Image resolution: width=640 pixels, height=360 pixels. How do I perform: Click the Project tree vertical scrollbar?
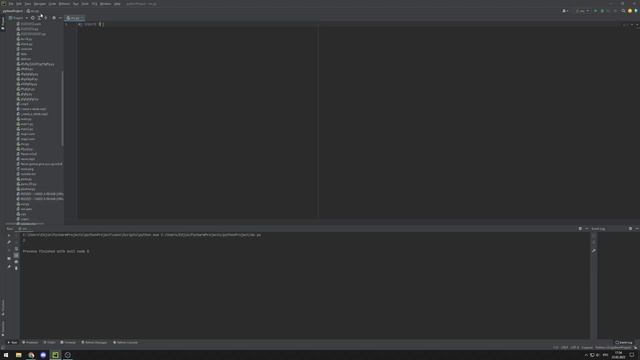62,108
